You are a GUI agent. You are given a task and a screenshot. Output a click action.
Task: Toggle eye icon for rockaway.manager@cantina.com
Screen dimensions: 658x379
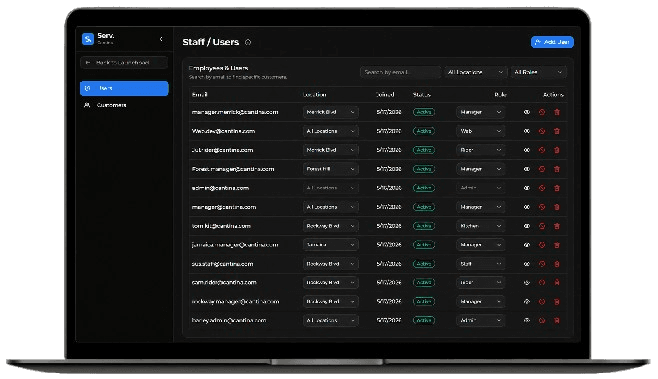(x=527, y=301)
